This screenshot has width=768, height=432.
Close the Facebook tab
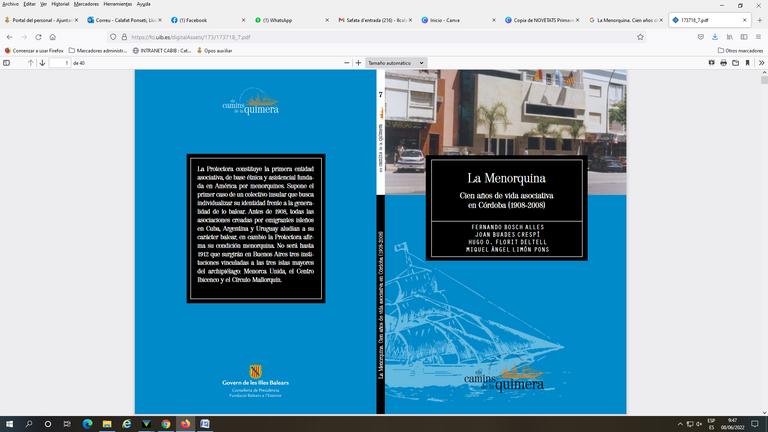click(x=243, y=20)
